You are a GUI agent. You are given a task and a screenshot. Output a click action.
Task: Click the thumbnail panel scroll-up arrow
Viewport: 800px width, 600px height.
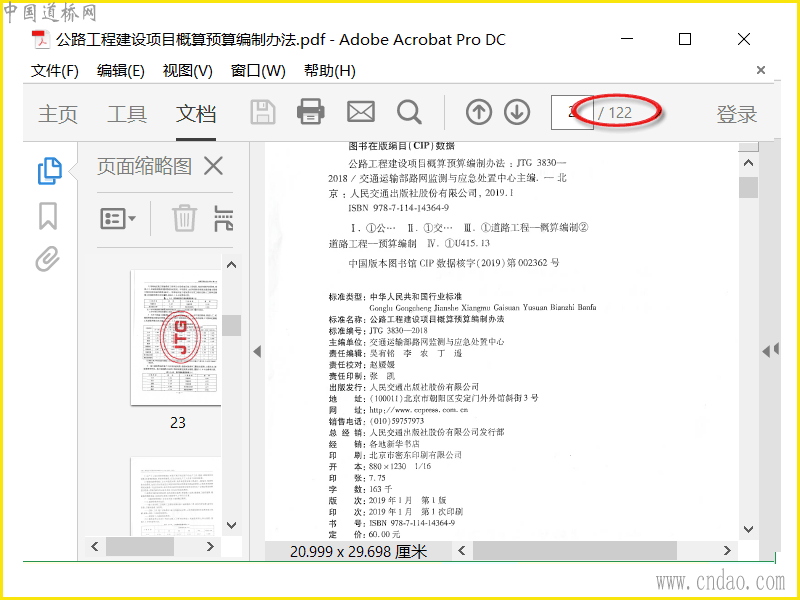[x=232, y=264]
